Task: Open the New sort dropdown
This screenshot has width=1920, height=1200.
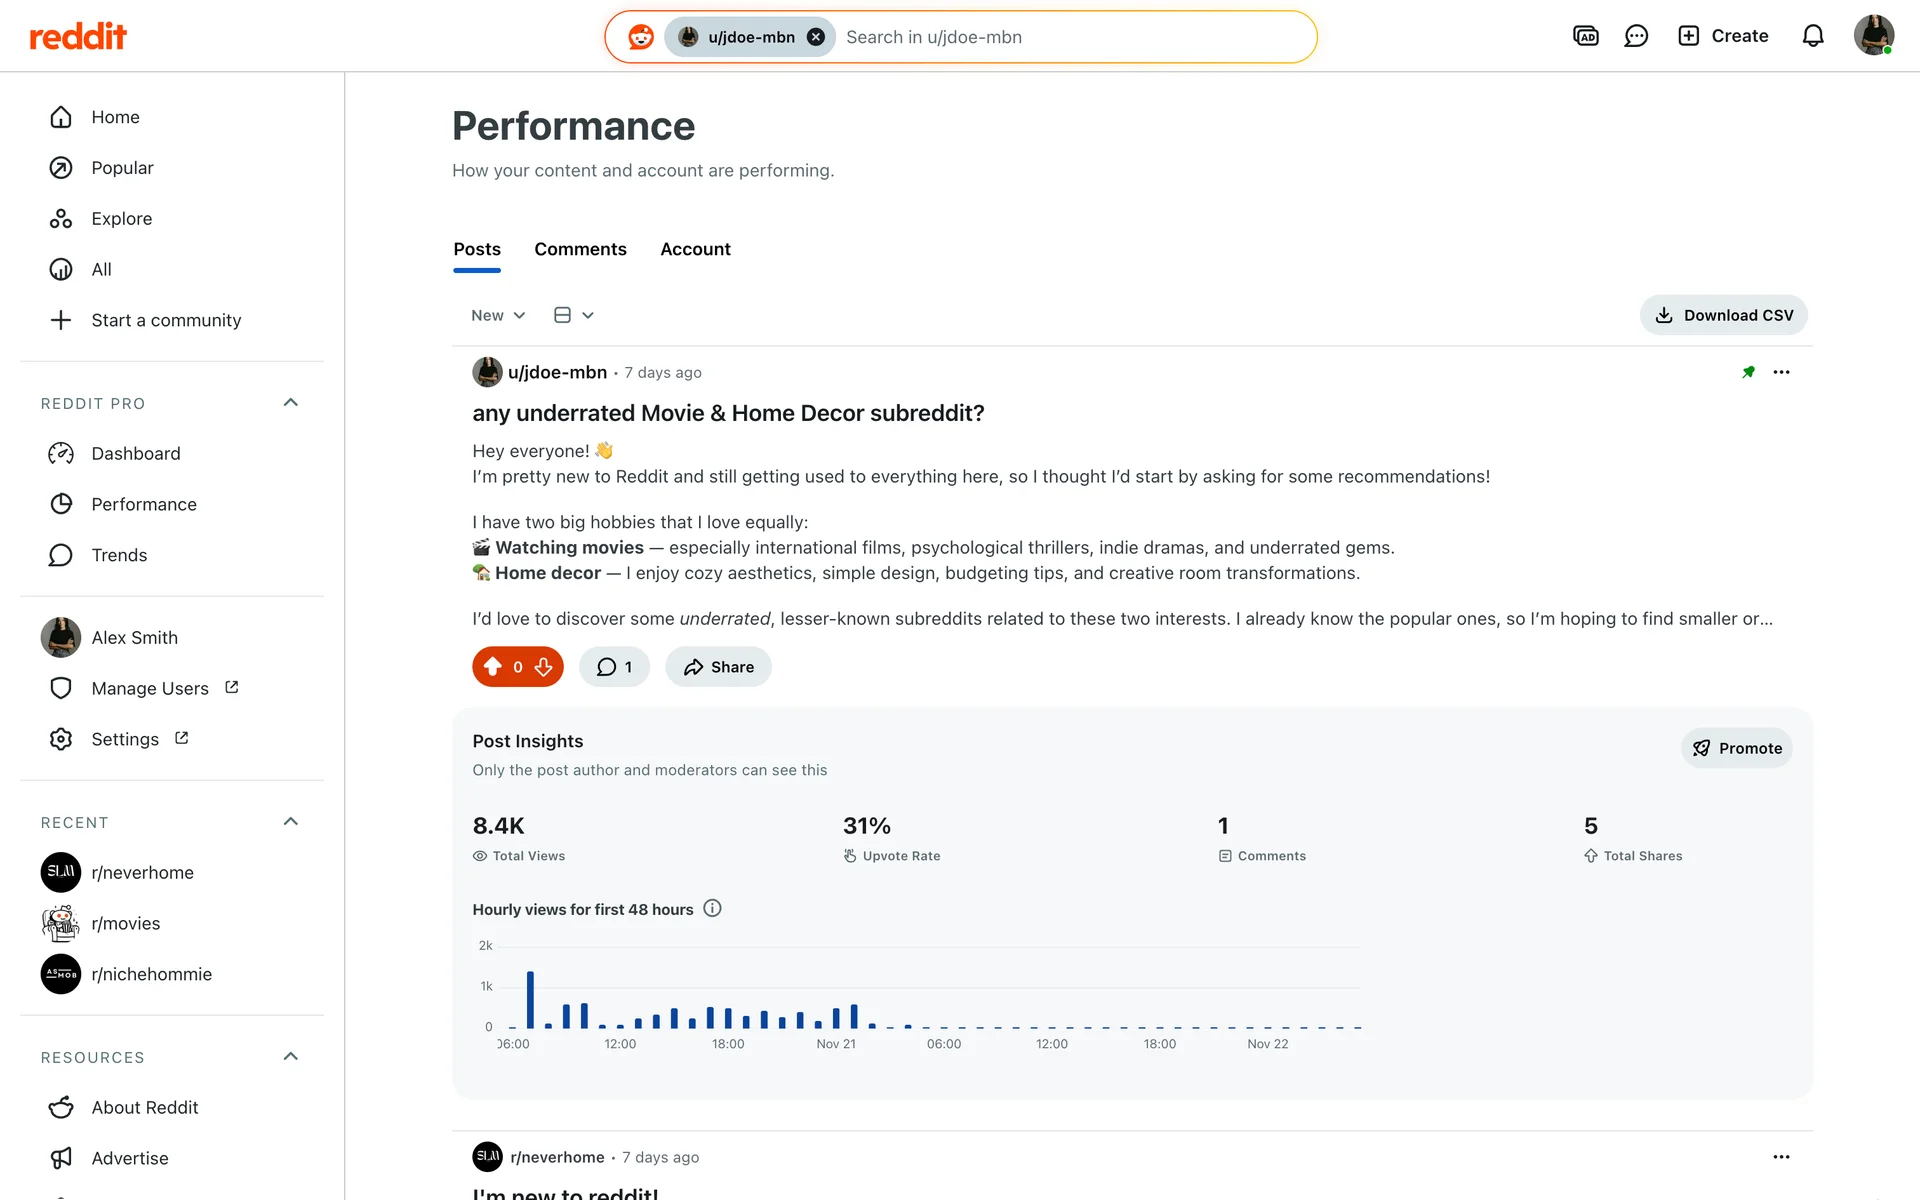Action: click(498, 315)
